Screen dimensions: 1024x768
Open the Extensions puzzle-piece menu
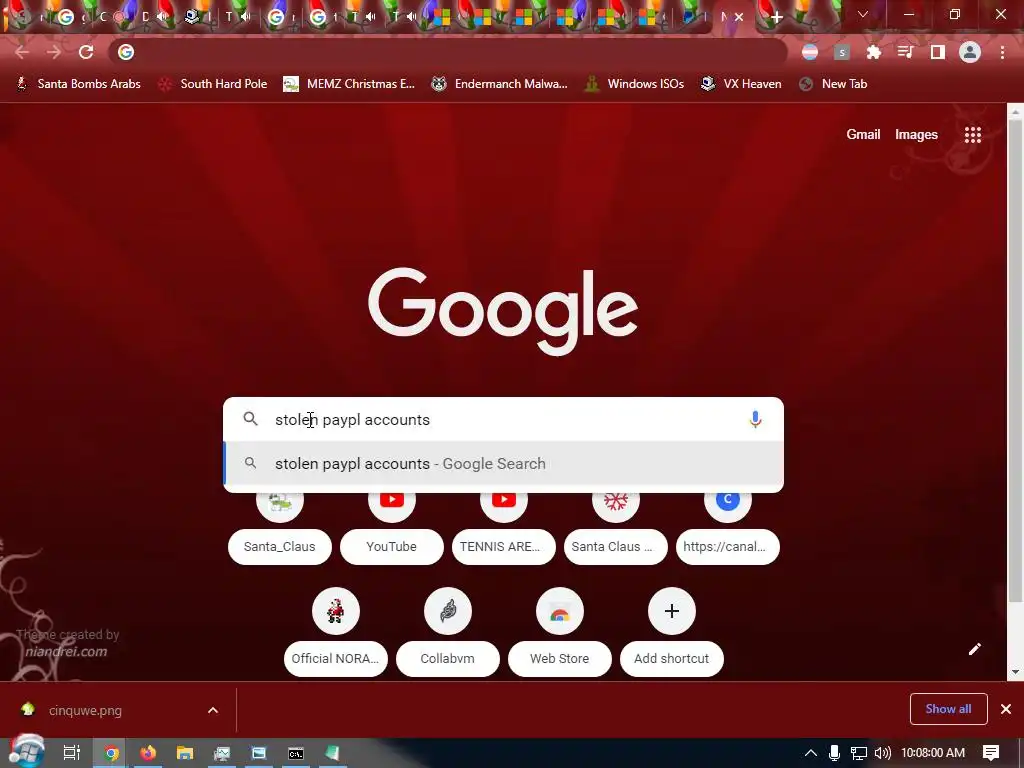coord(873,52)
